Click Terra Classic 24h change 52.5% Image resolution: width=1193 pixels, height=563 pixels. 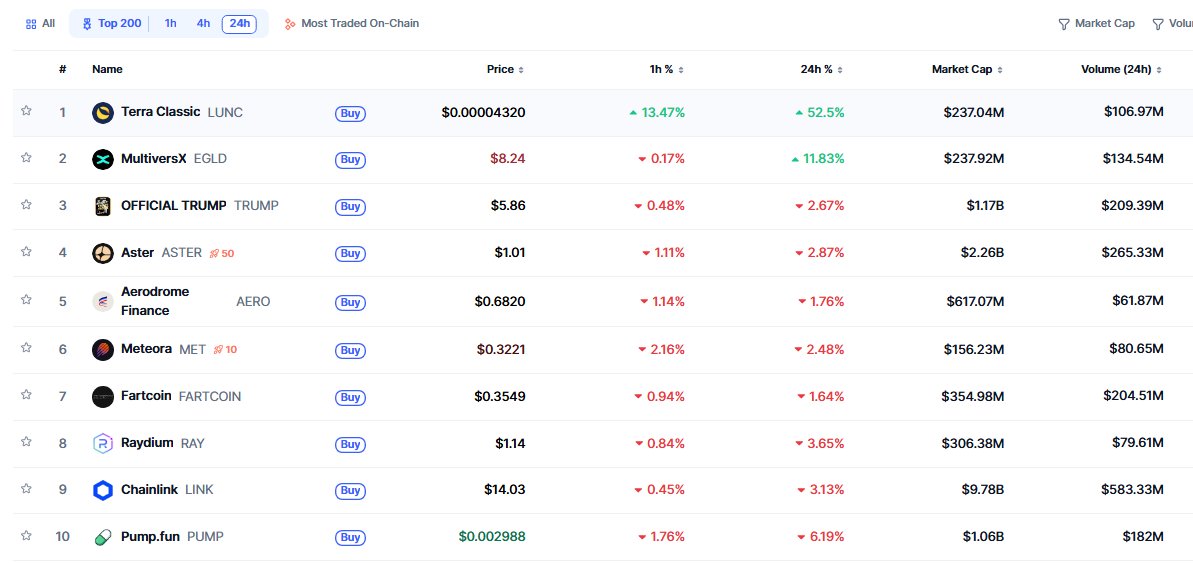click(x=820, y=113)
